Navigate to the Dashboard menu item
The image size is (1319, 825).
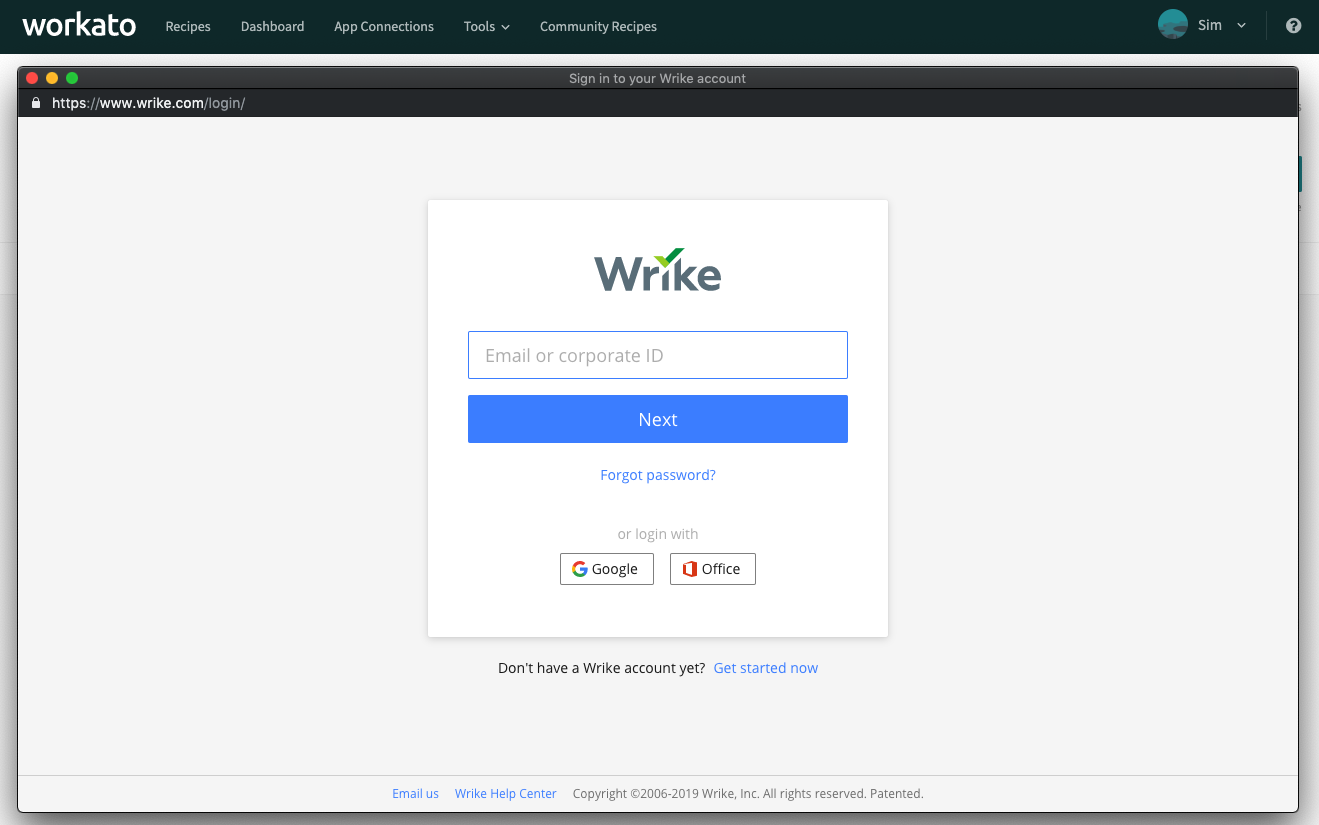point(272,27)
